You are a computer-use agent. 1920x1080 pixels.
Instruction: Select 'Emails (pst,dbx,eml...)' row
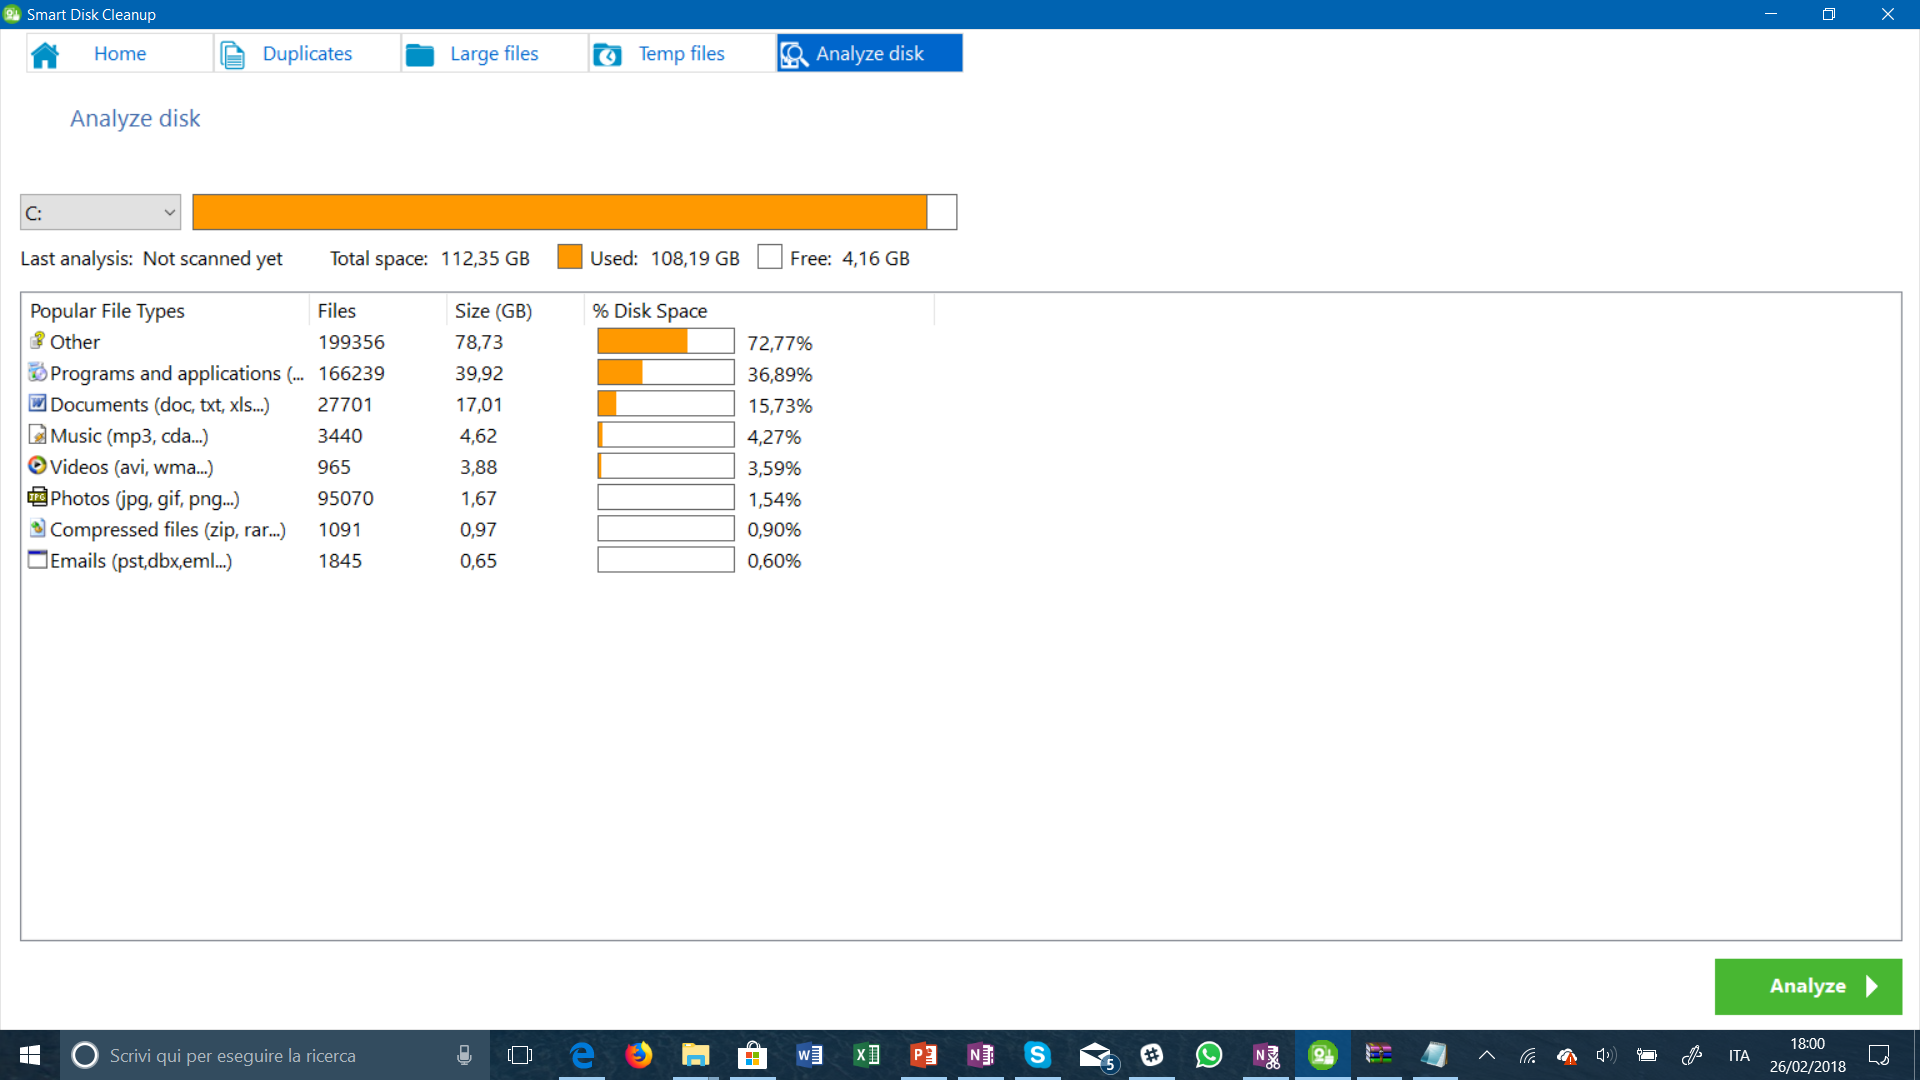click(141, 561)
